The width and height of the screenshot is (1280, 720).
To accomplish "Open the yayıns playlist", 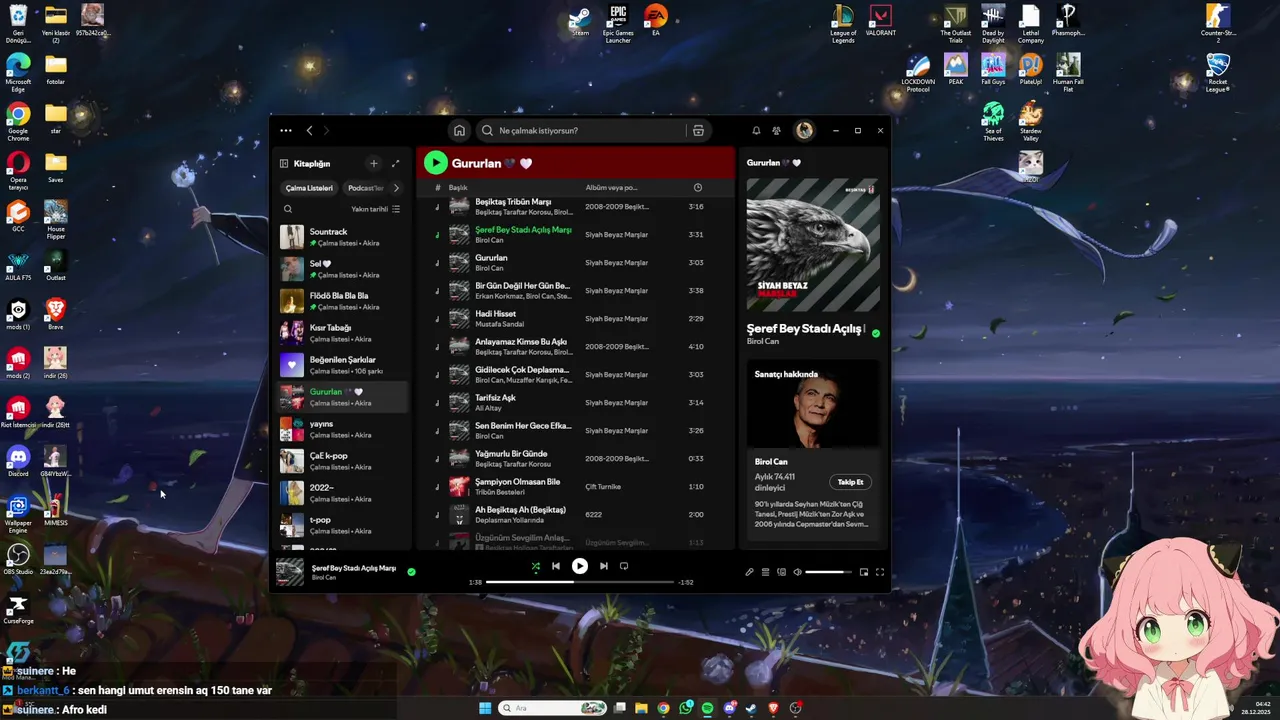I will [344, 429].
